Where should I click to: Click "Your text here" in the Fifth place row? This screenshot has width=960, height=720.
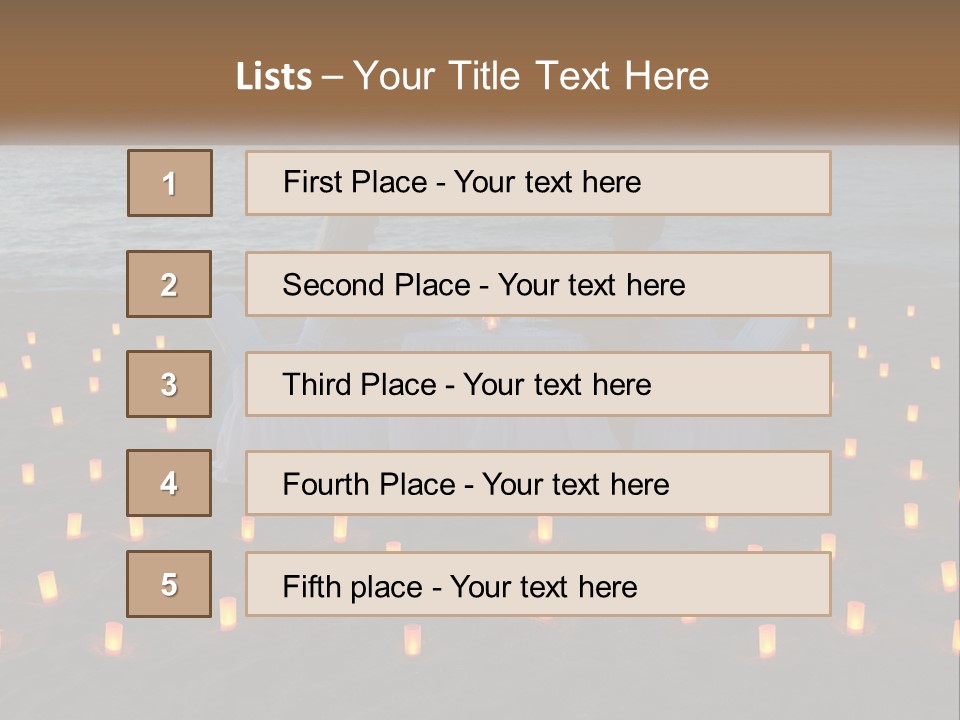coord(544,586)
